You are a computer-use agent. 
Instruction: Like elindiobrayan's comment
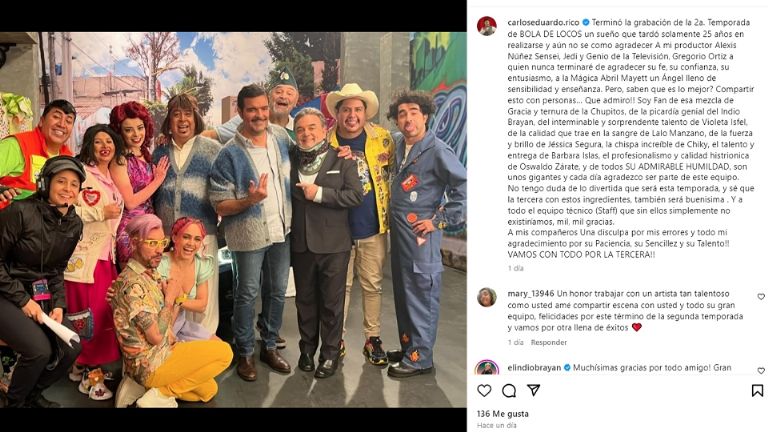[x=761, y=370]
